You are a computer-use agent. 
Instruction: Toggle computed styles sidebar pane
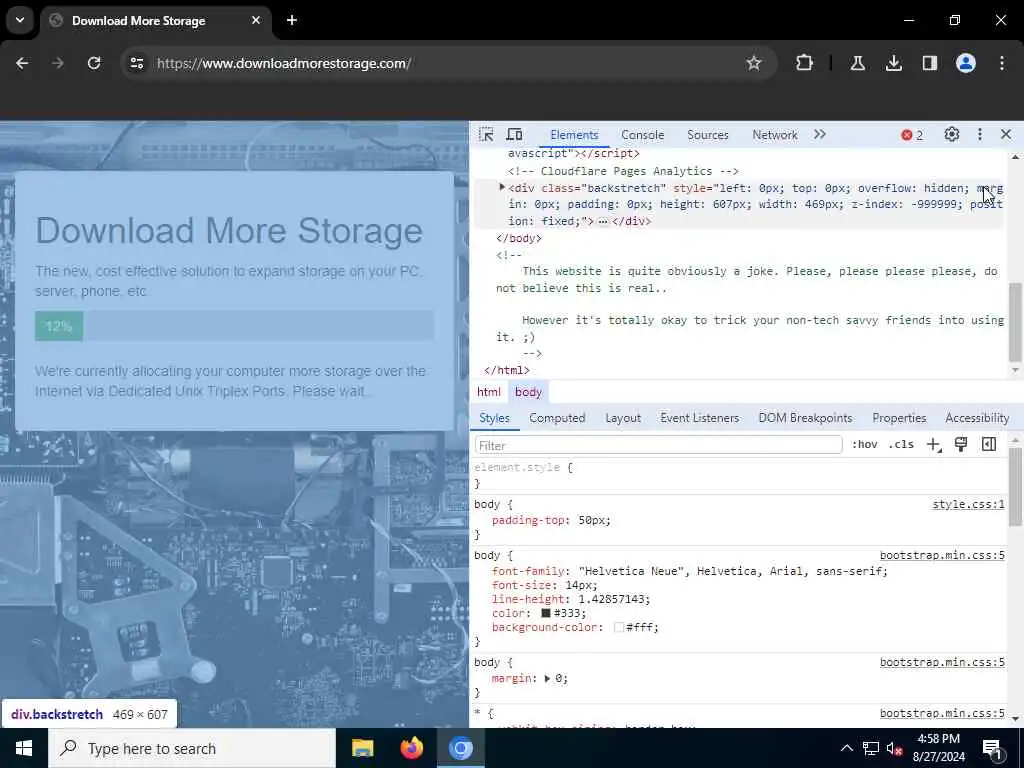(x=989, y=445)
